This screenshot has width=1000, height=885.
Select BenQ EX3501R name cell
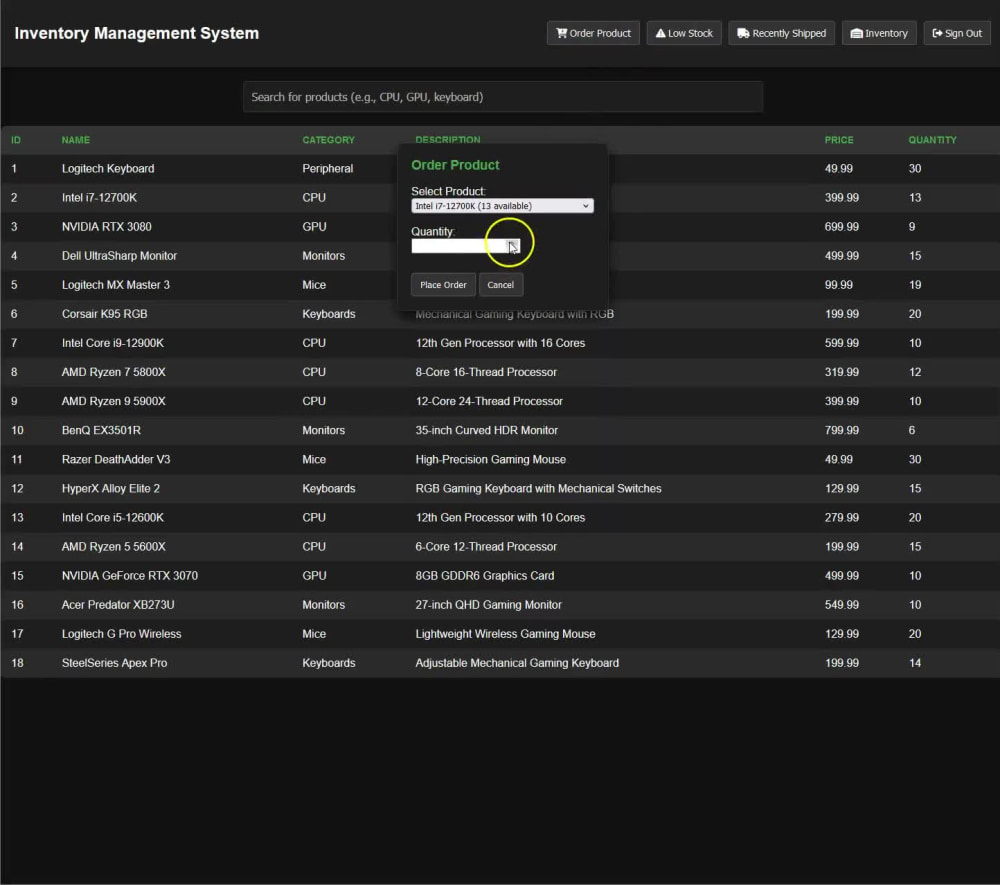pos(101,430)
